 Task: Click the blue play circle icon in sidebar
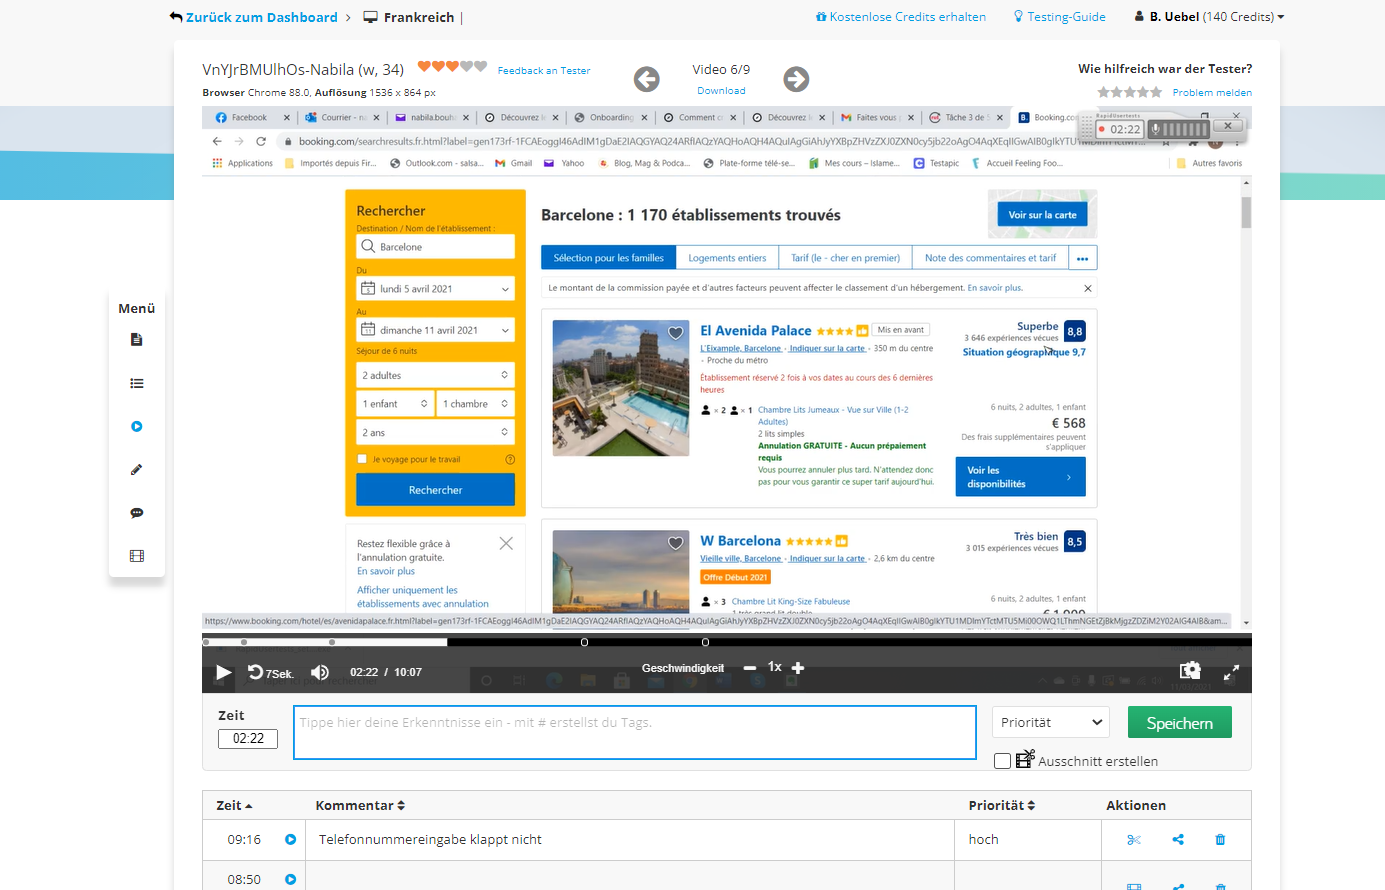pos(136,426)
